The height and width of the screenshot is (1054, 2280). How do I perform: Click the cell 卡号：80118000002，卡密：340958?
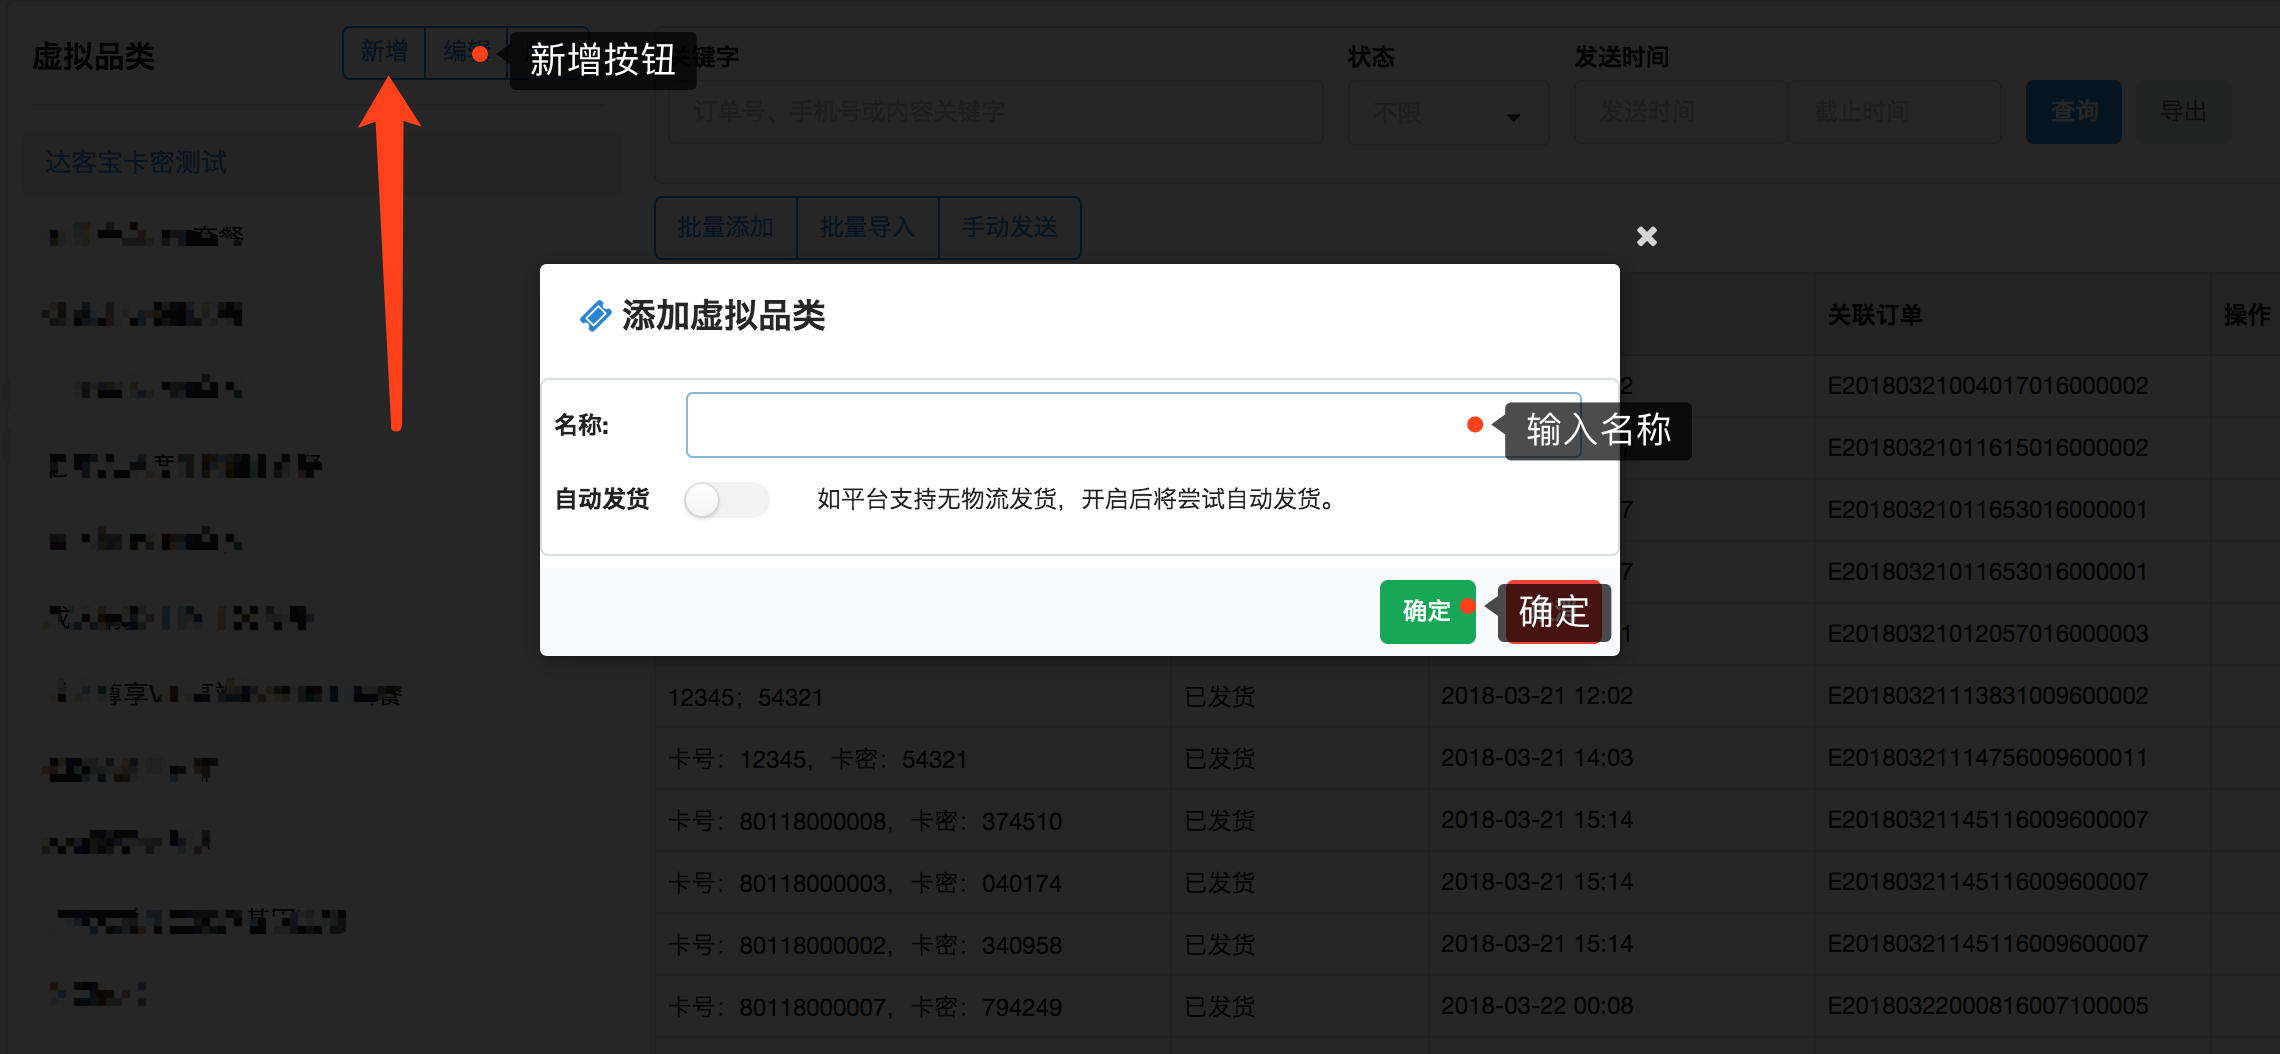pyautogui.click(x=865, y=945)
